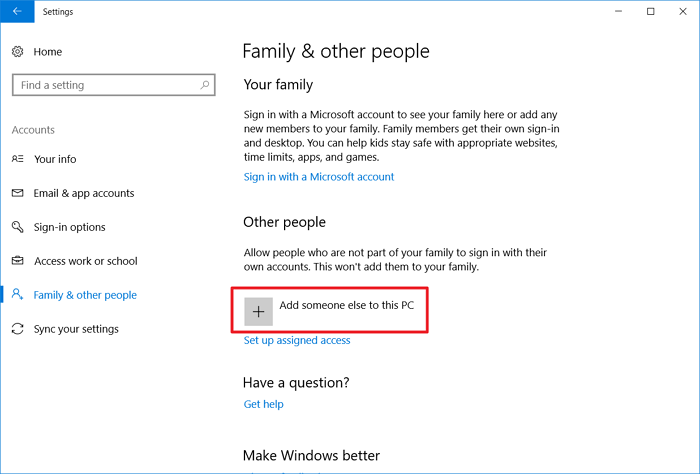Screen dimensions: 700x474
Task: Click the Get help link
Action: [x=264, y=404]
